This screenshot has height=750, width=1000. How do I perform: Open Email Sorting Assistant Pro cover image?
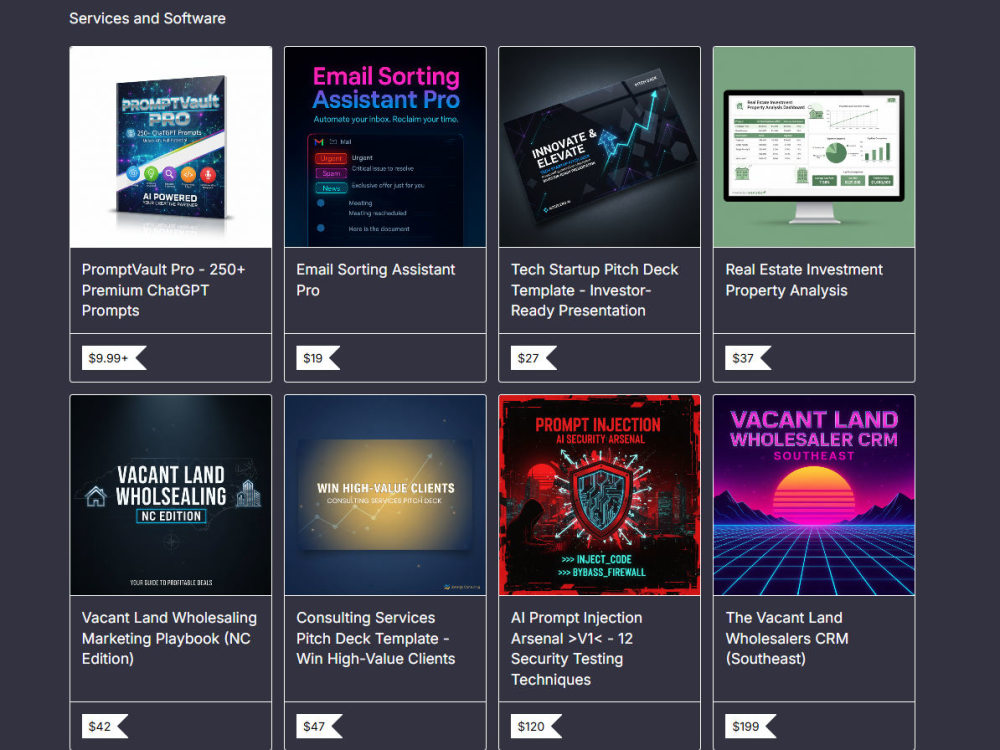coord(385,147)
